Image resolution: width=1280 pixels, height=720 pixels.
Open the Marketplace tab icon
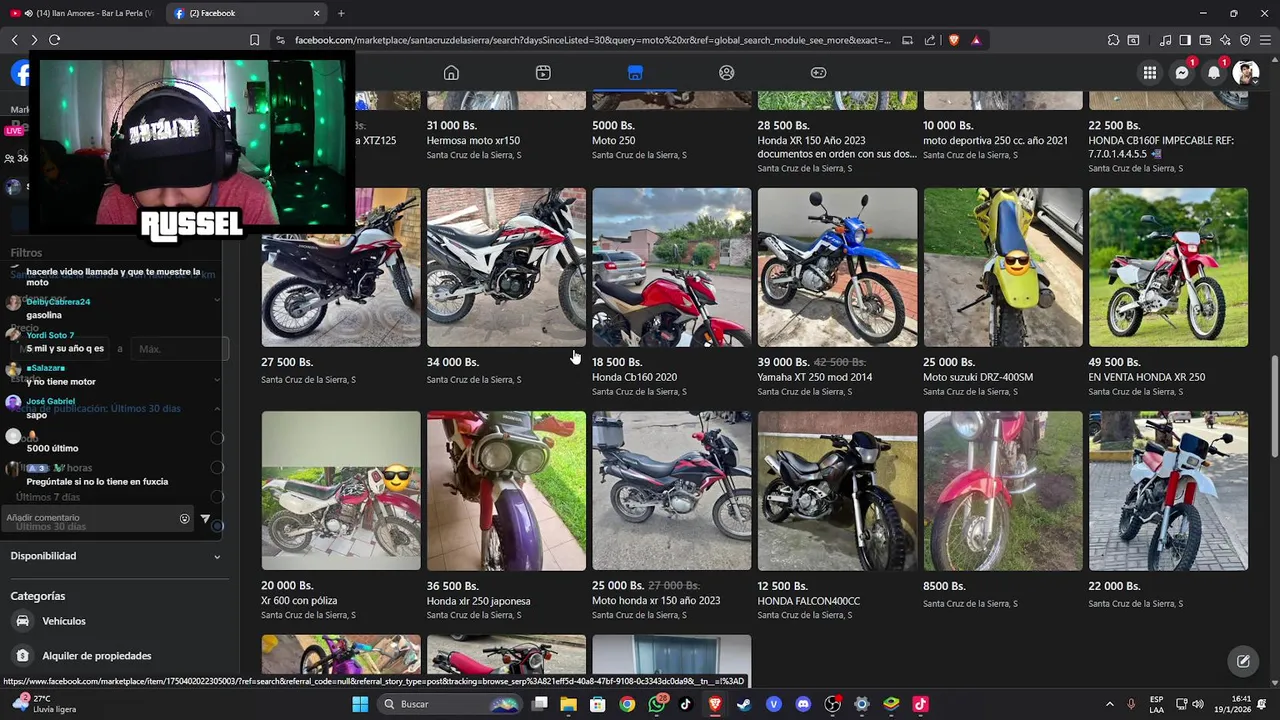(635, 73)
